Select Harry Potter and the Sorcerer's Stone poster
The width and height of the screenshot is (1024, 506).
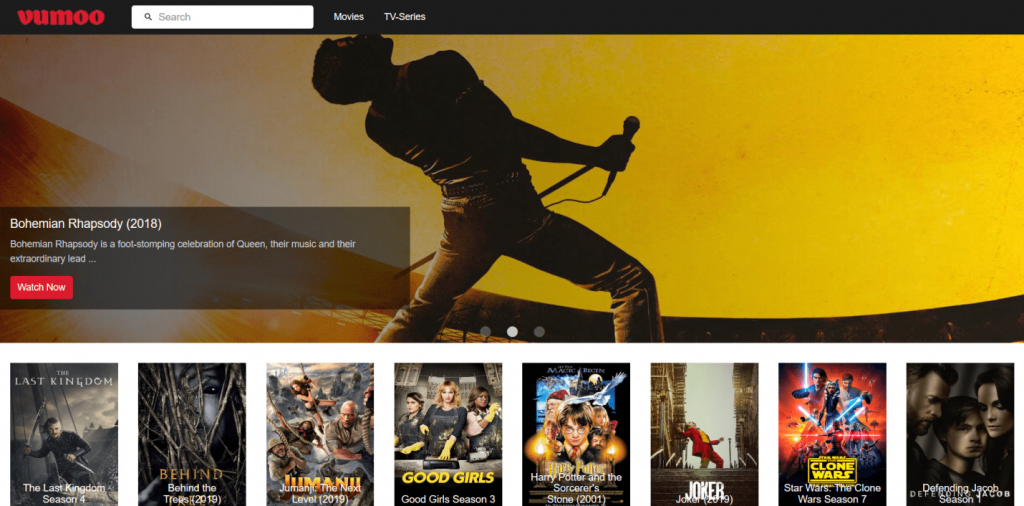tap(576, 434)
